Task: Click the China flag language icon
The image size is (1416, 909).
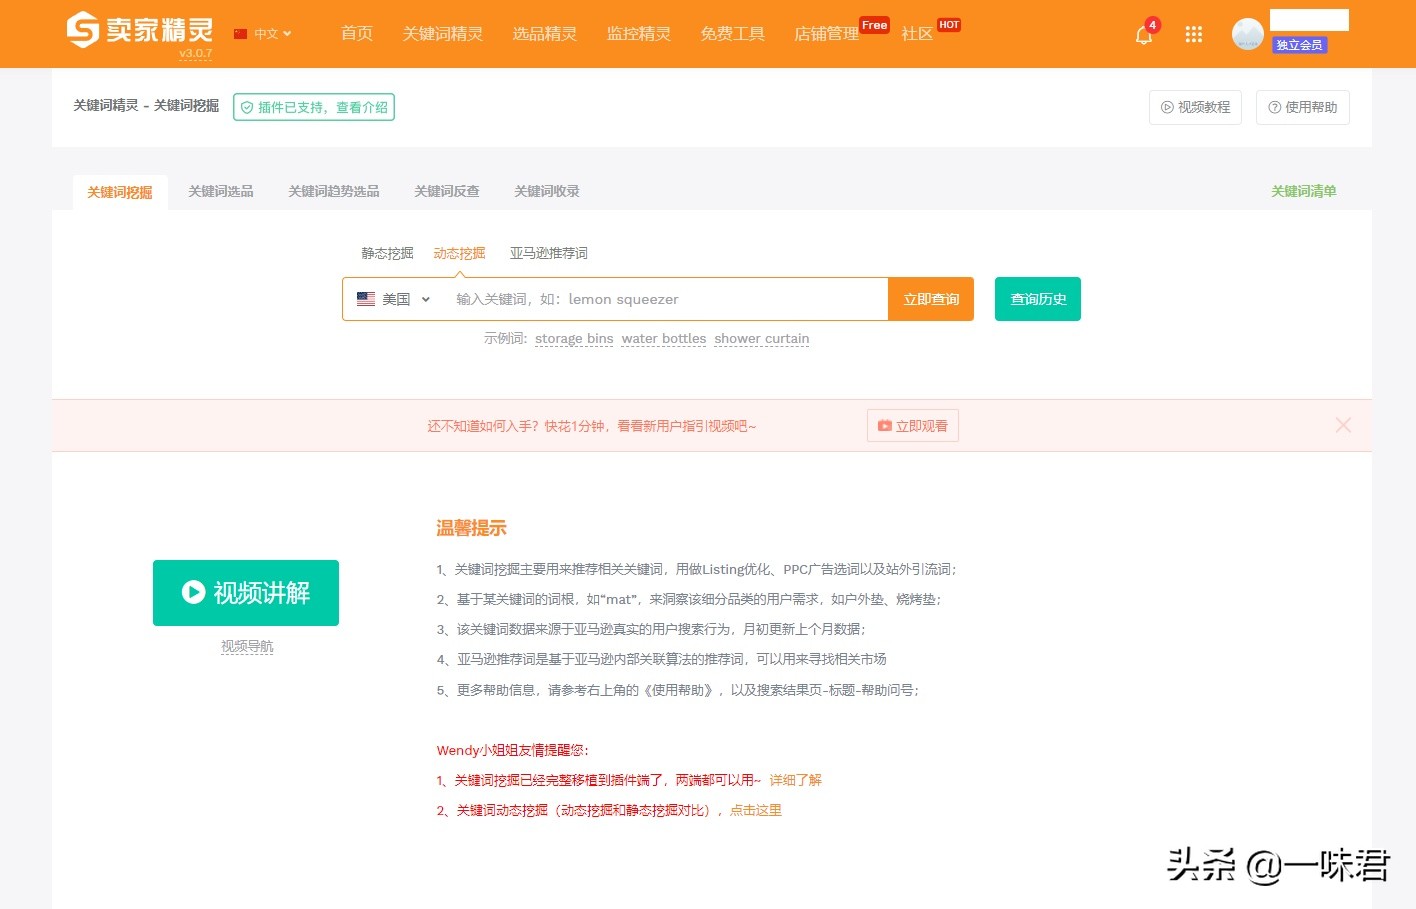Action: click(240, 34)
